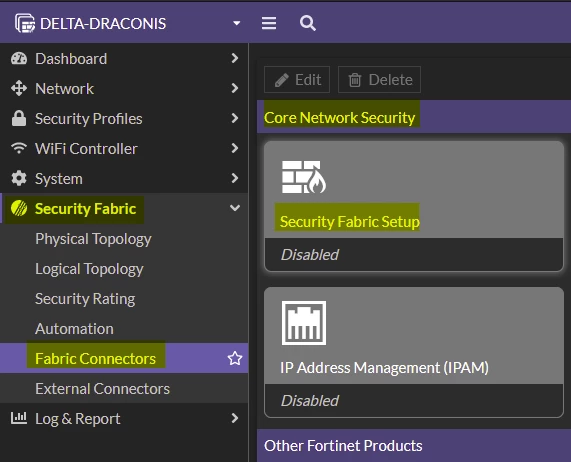571x462 pixels.
Task: Click the System gear icon
Action: (x=19, y=178)
